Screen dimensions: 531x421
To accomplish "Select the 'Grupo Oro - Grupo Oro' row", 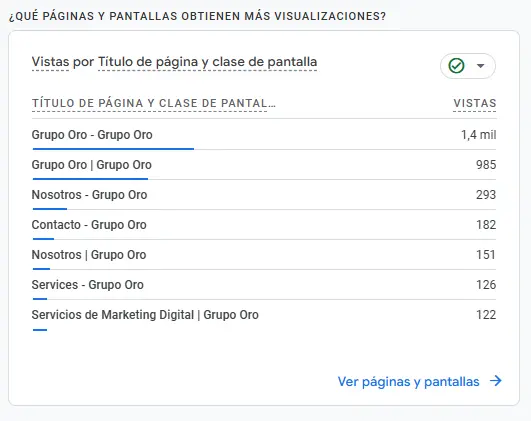I will tap(264, 135).
